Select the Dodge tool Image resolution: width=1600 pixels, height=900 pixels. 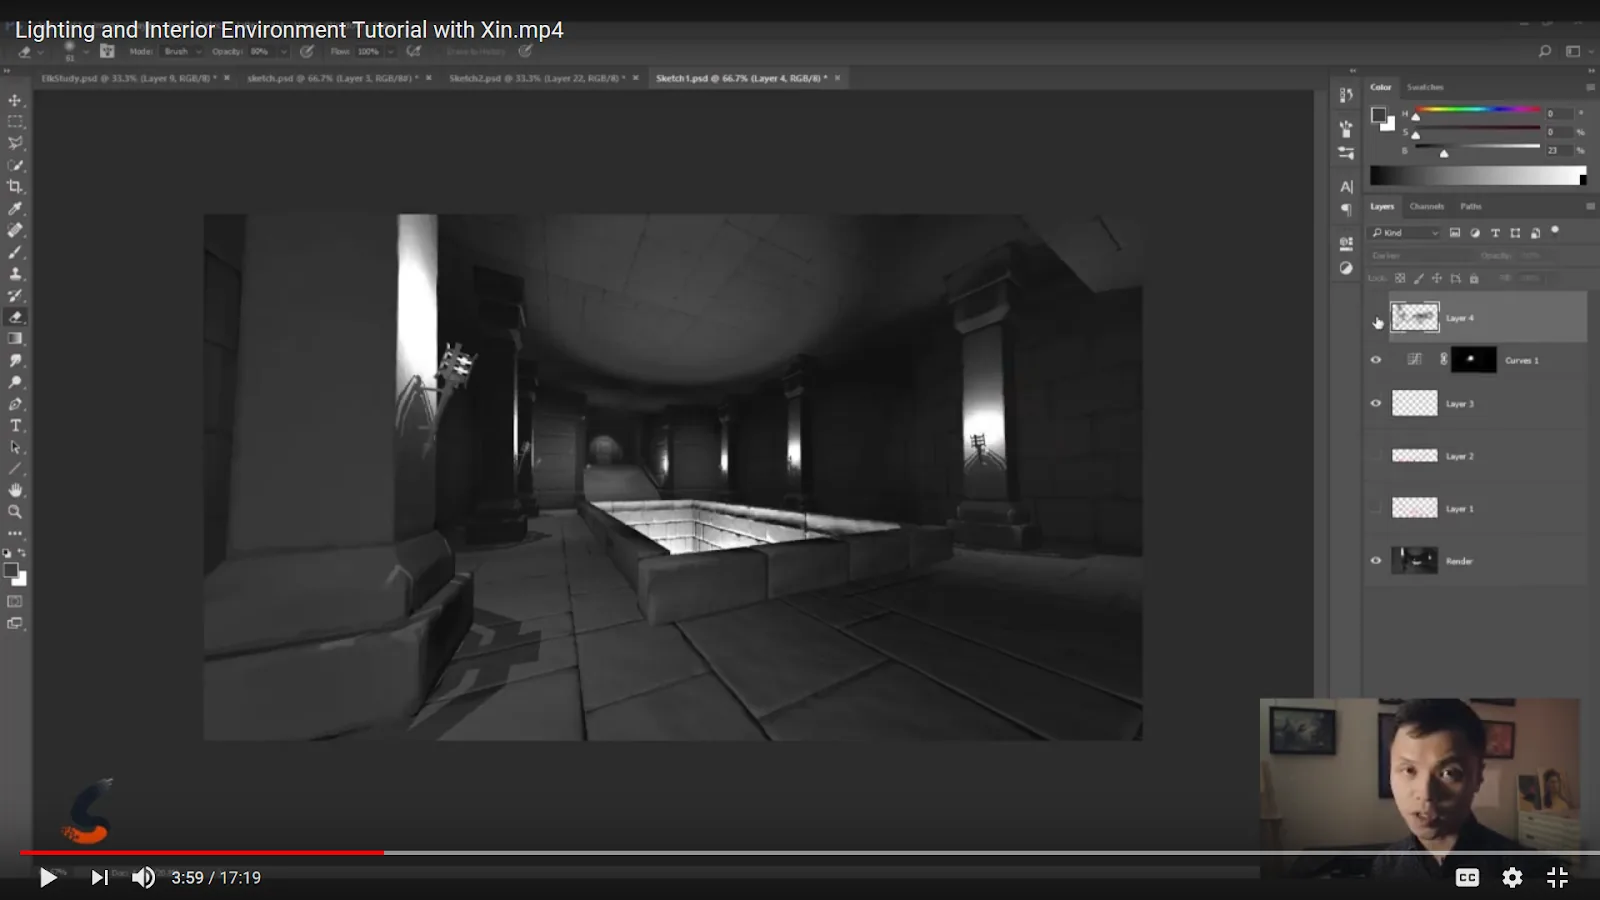[x=15, y=383]
